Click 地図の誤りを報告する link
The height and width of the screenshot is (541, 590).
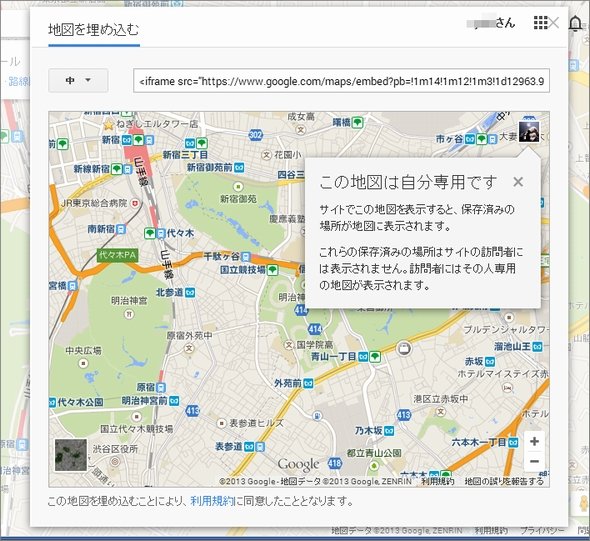(504, 481)
